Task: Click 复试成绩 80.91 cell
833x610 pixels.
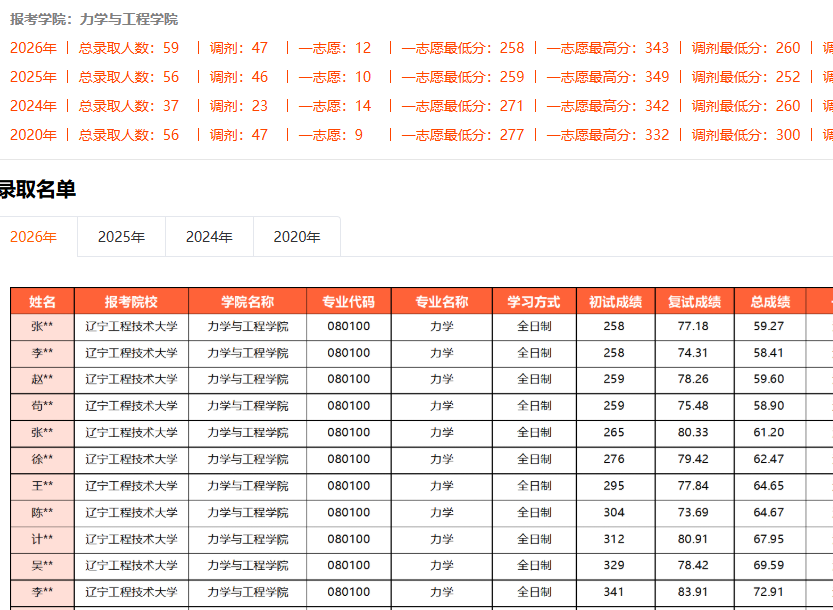Action: [693, 539]
